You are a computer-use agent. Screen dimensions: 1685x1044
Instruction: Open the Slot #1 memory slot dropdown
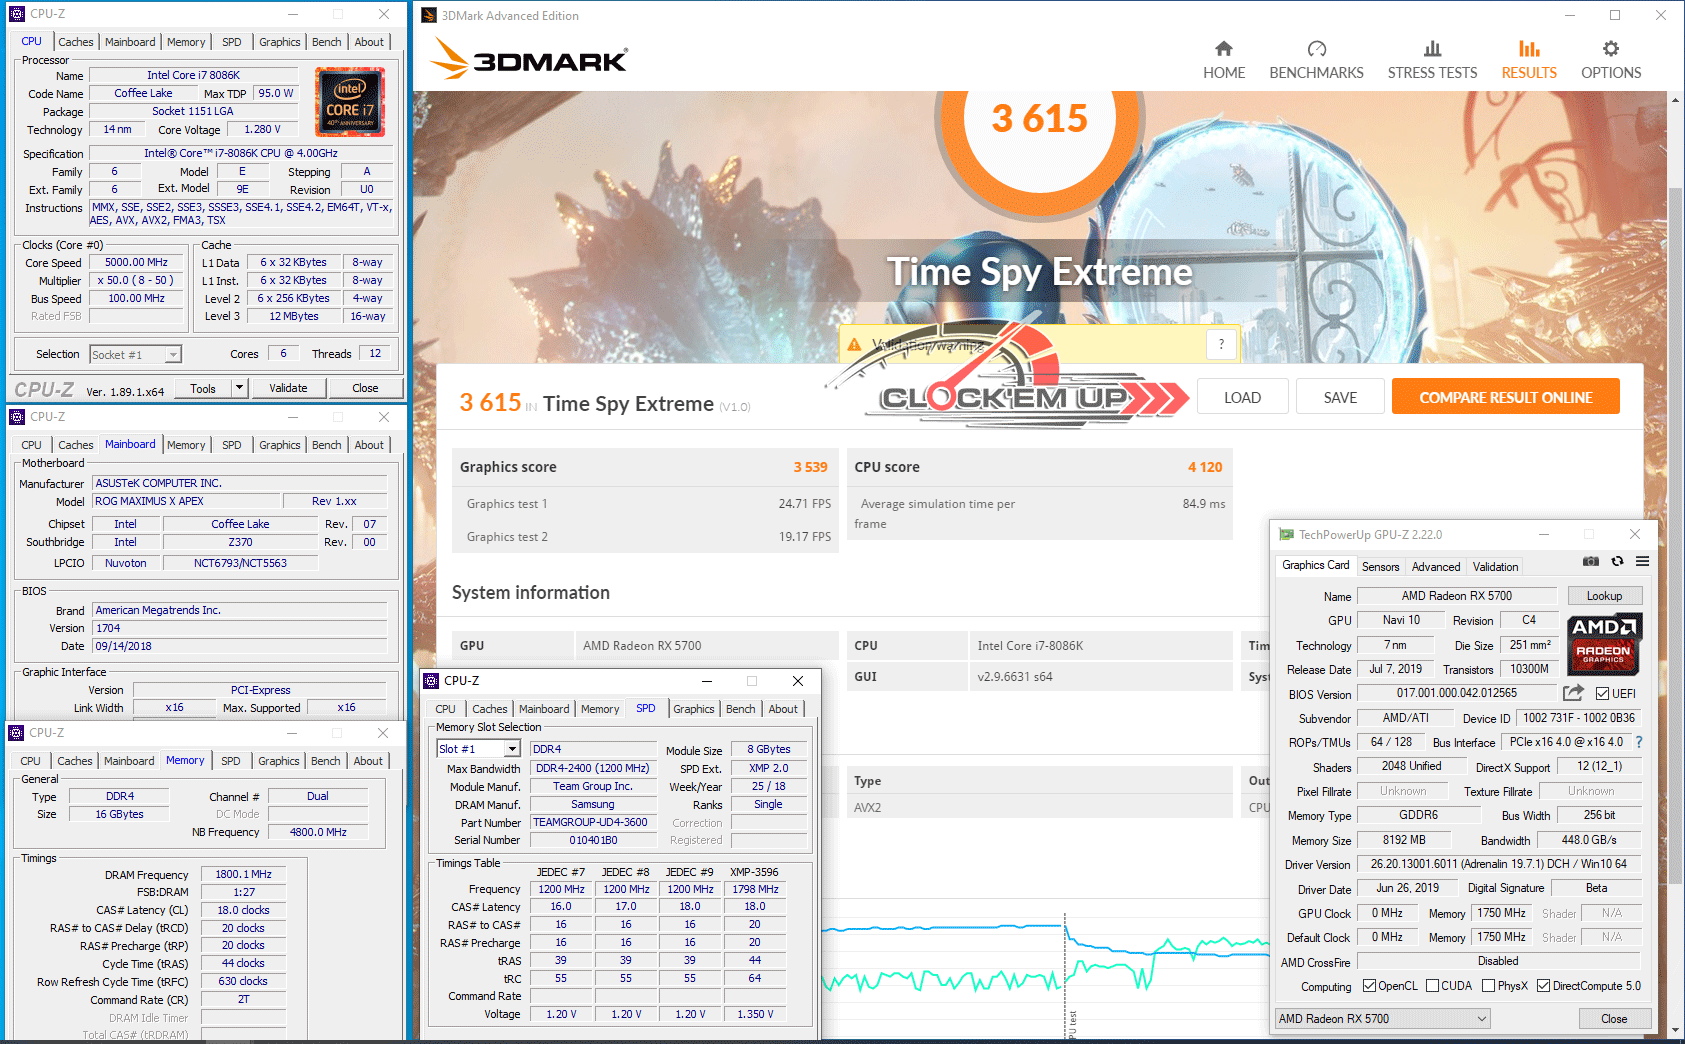pyautogui.click(x=512, y=749)
